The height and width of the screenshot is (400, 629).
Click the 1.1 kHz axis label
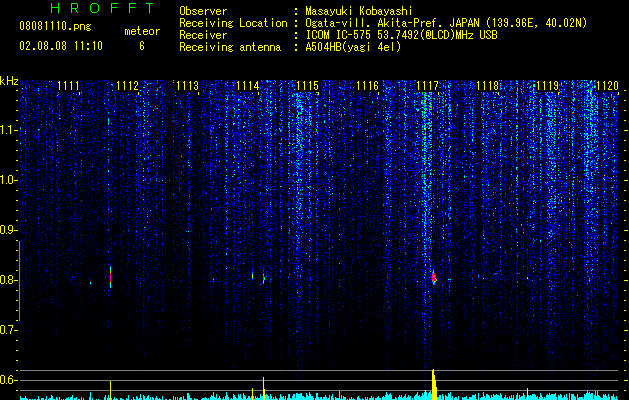pos(8,130)
